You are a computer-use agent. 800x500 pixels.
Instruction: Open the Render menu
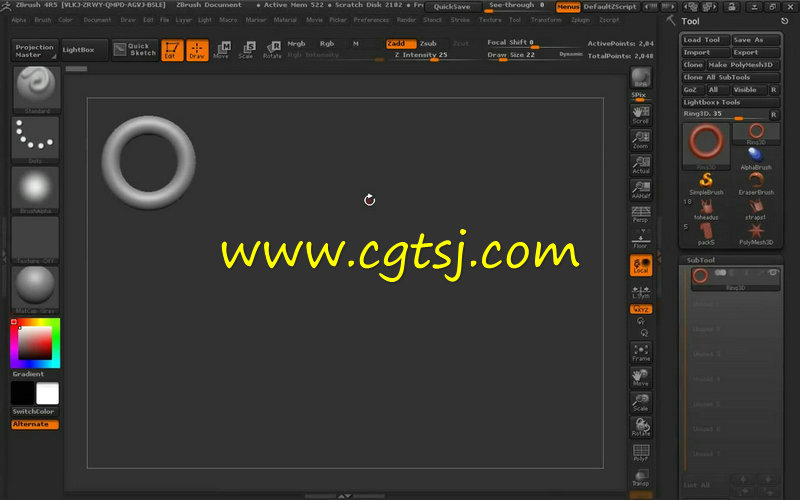tap(406, 20)
